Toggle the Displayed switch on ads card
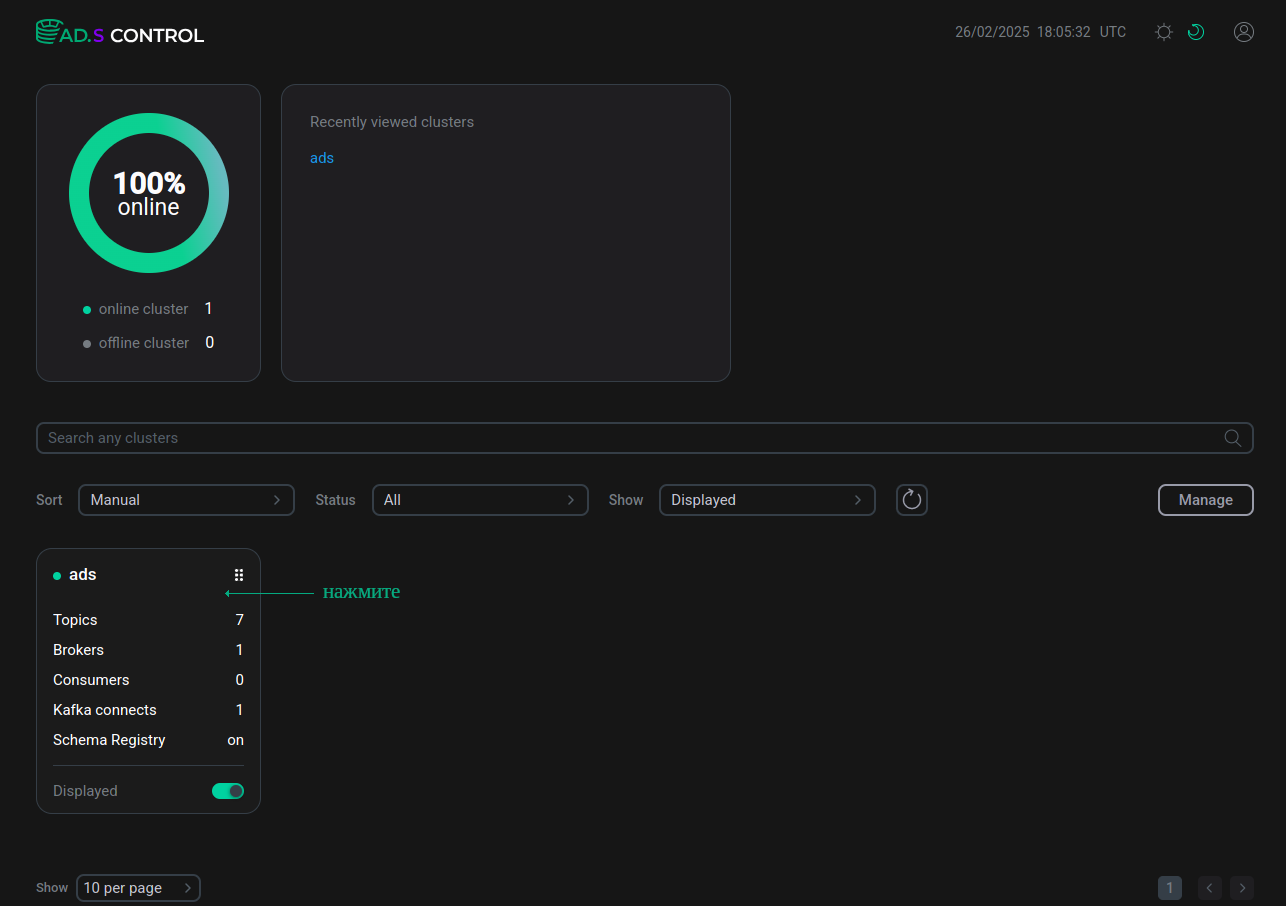The height and width of the screenshot is (906, 1286). click(228, 791)
